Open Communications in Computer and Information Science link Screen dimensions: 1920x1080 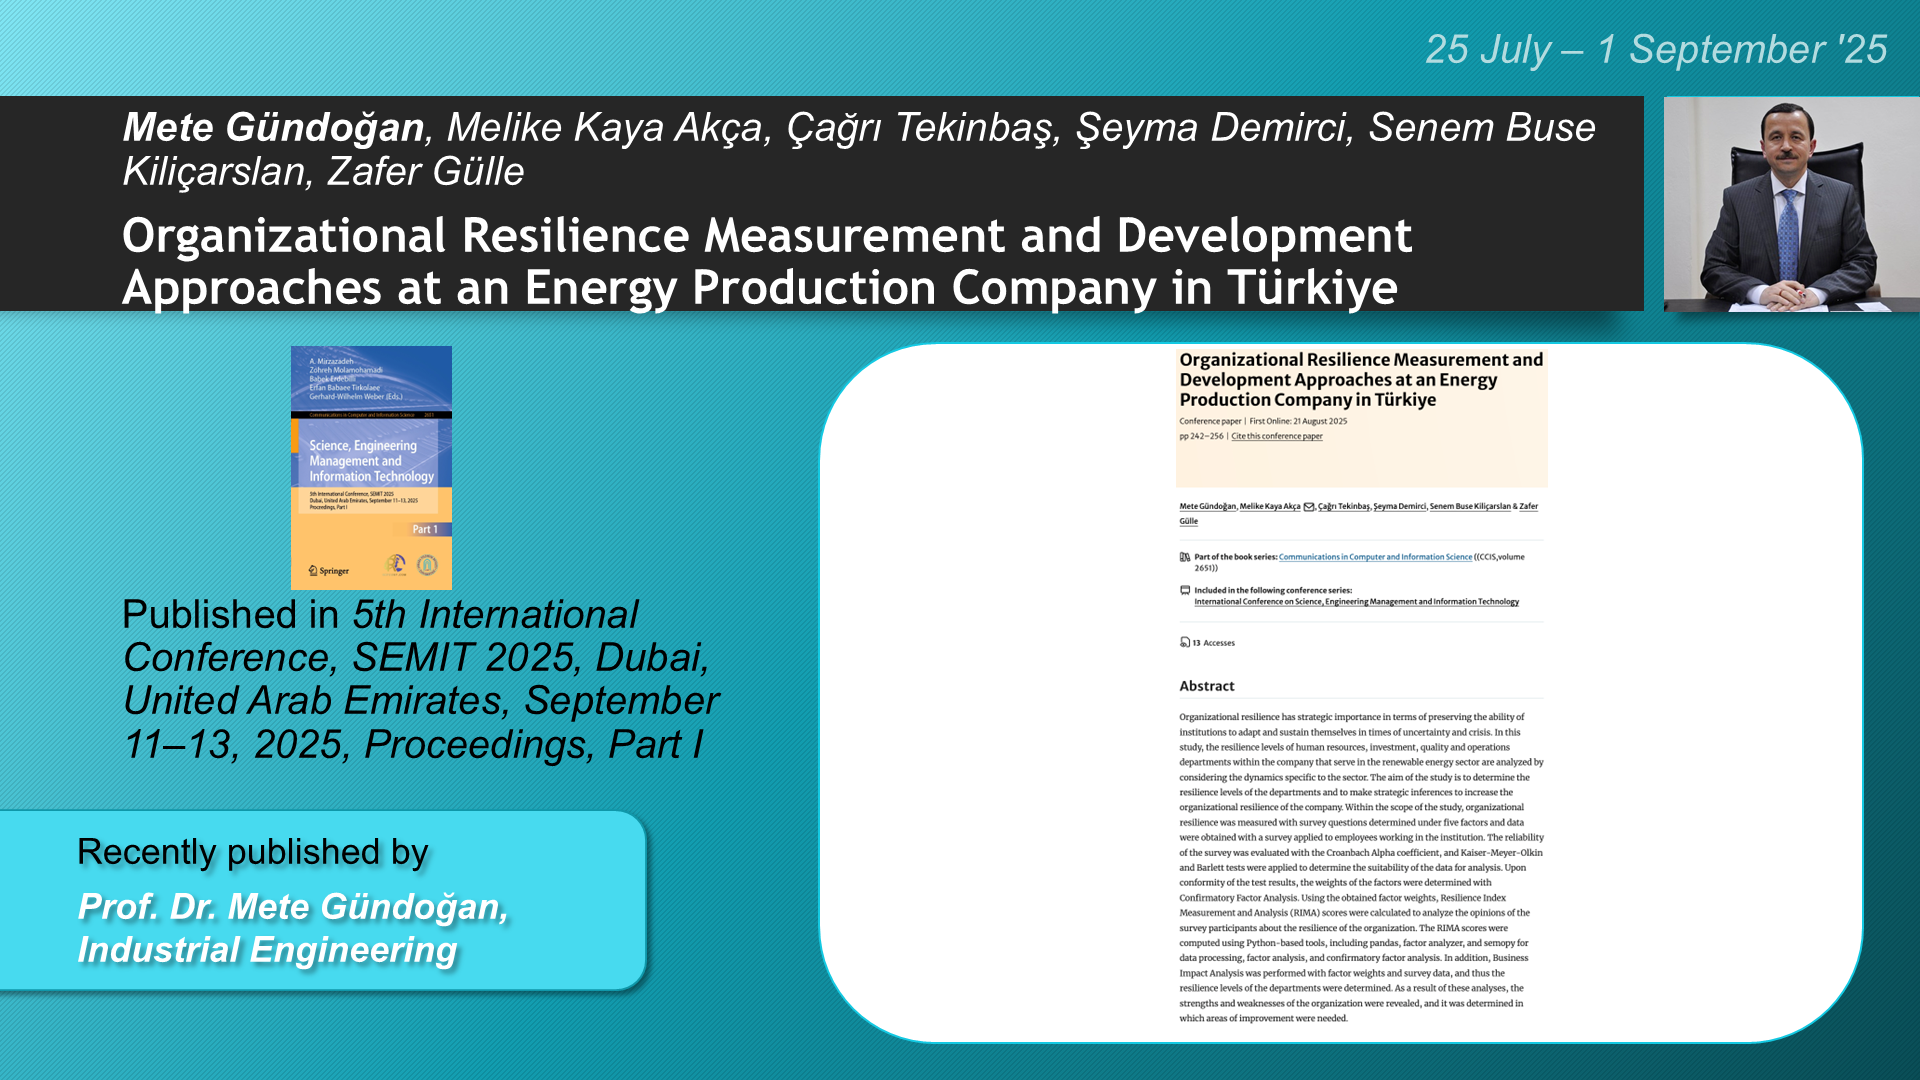tap(1375, 557)
